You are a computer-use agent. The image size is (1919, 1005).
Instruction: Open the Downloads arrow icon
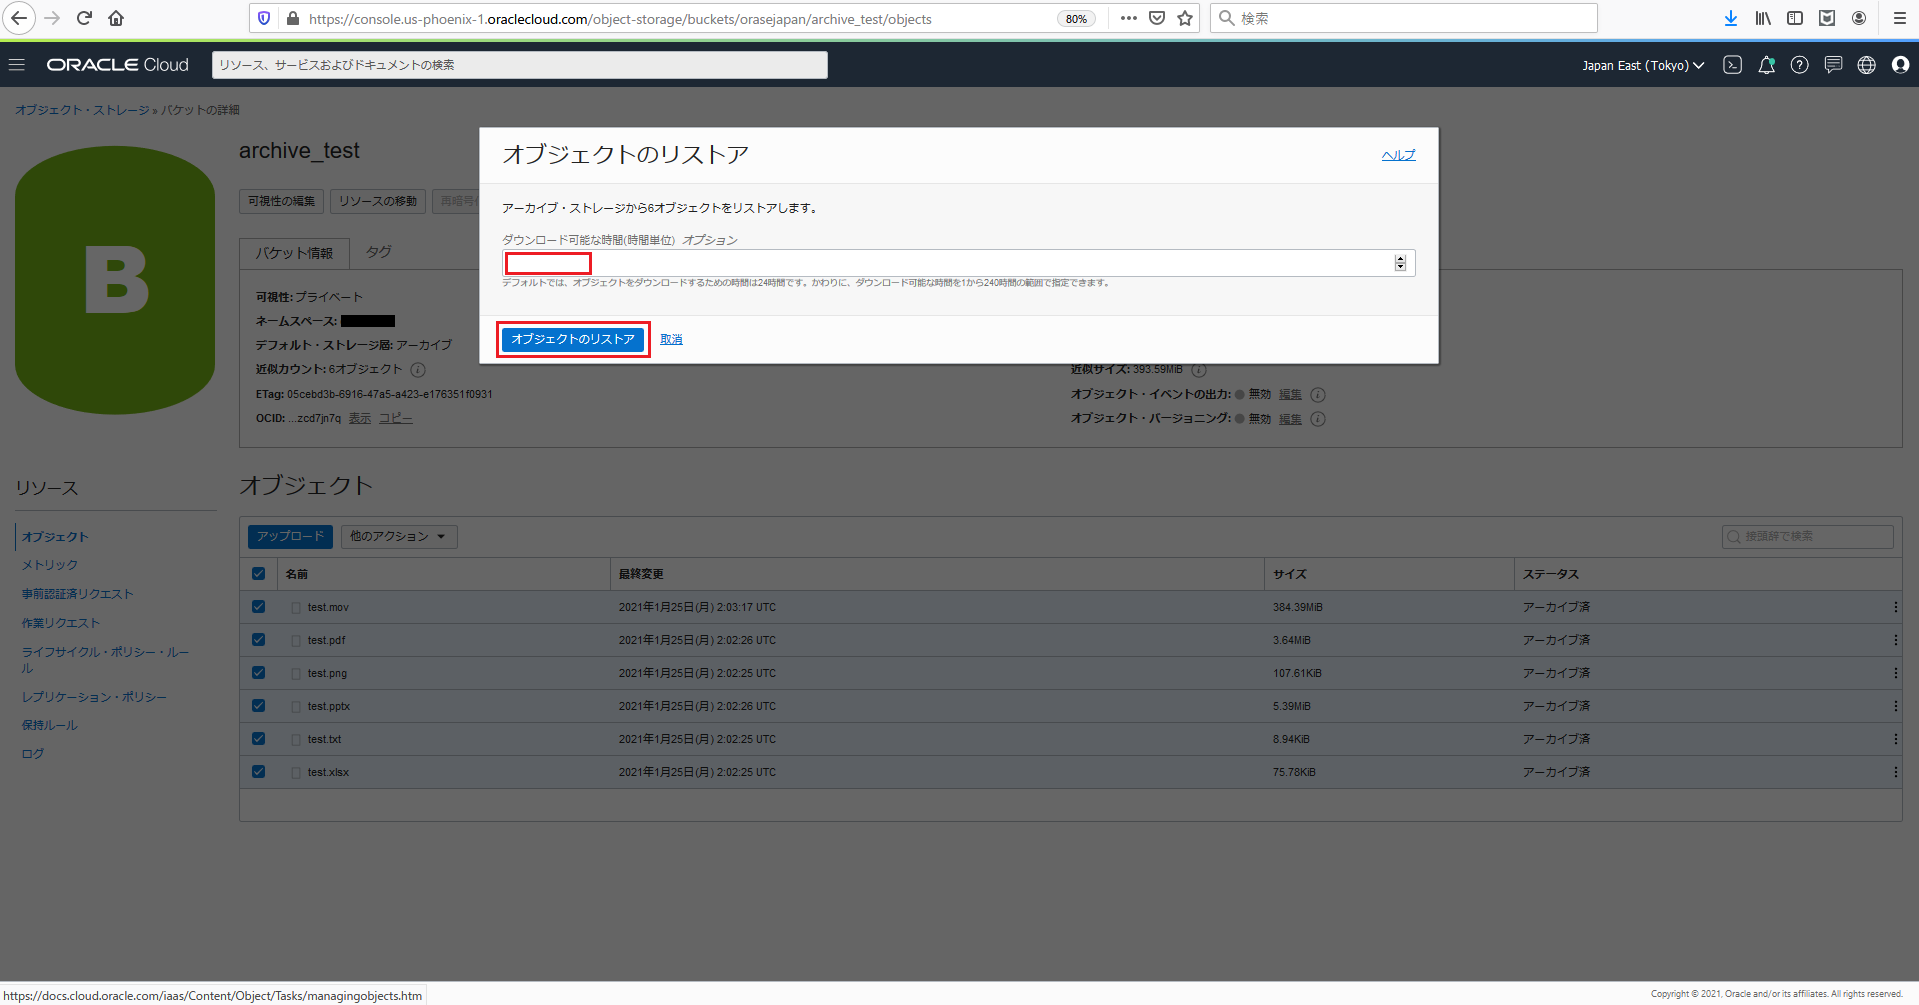(x=1731, y=18)
